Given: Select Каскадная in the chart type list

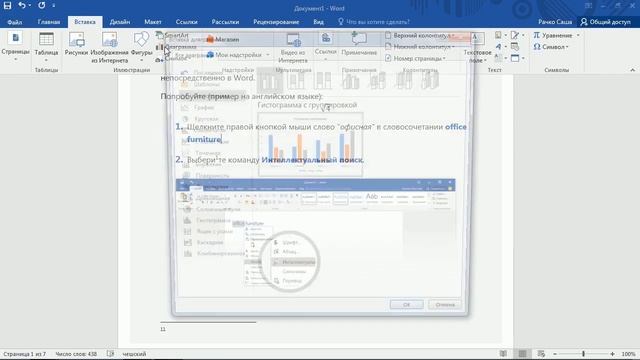Looking at the screenshot, I should pyautogui.click(x=204, y=242).
